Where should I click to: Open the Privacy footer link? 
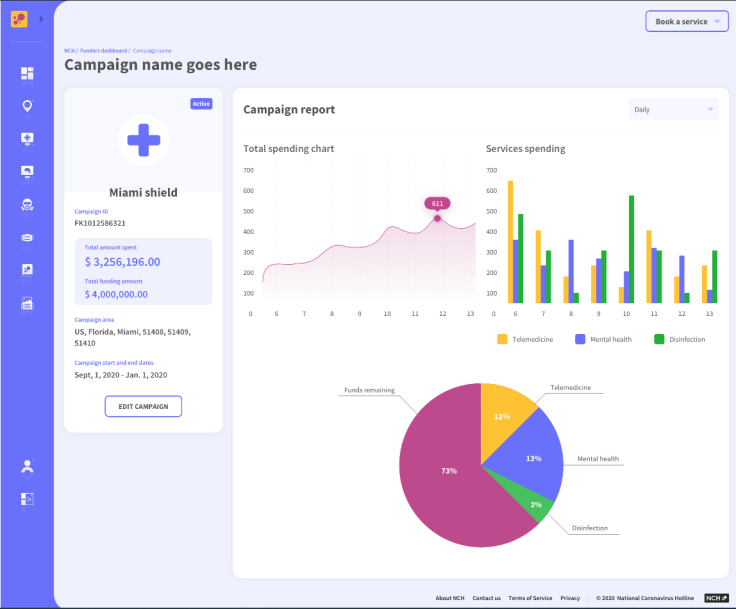click(570, 598)
